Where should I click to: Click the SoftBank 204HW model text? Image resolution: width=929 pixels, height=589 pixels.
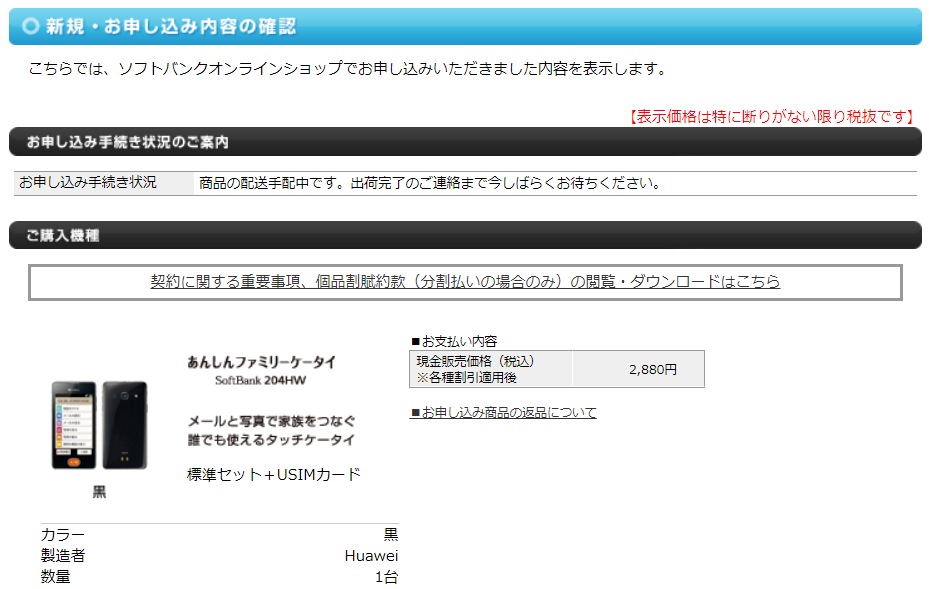tap(260, 380)
